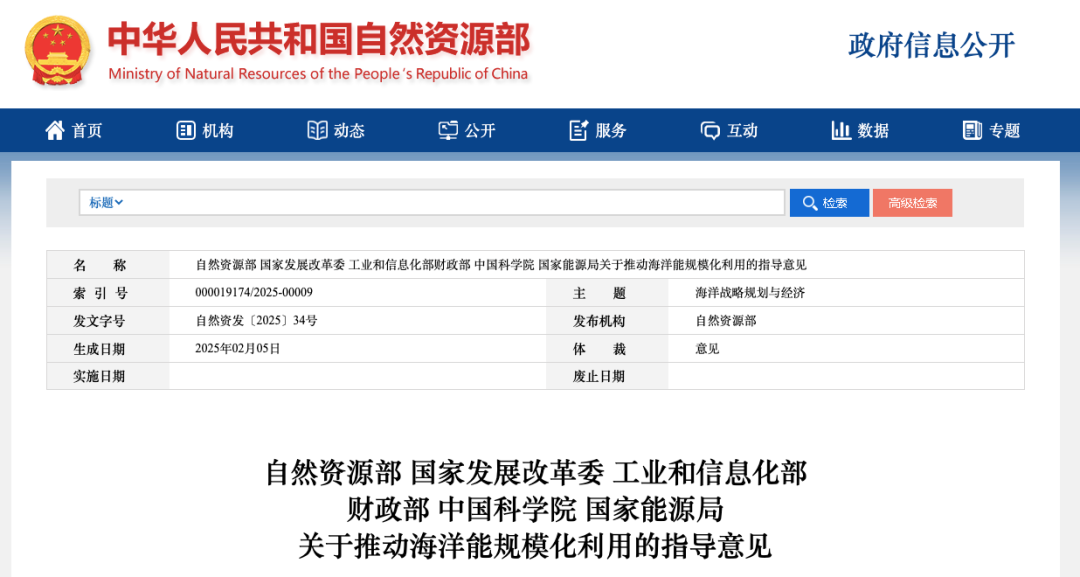Click the blue 检索 search button
The height and width of the screenshot is (577, 1080).
(829, 203)
